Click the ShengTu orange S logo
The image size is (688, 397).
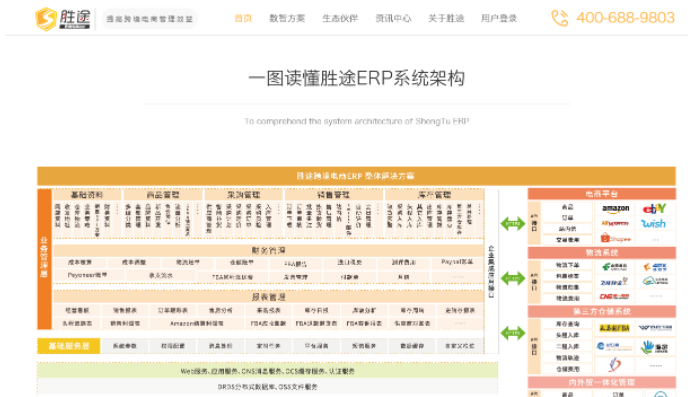(x=46, y=19)
